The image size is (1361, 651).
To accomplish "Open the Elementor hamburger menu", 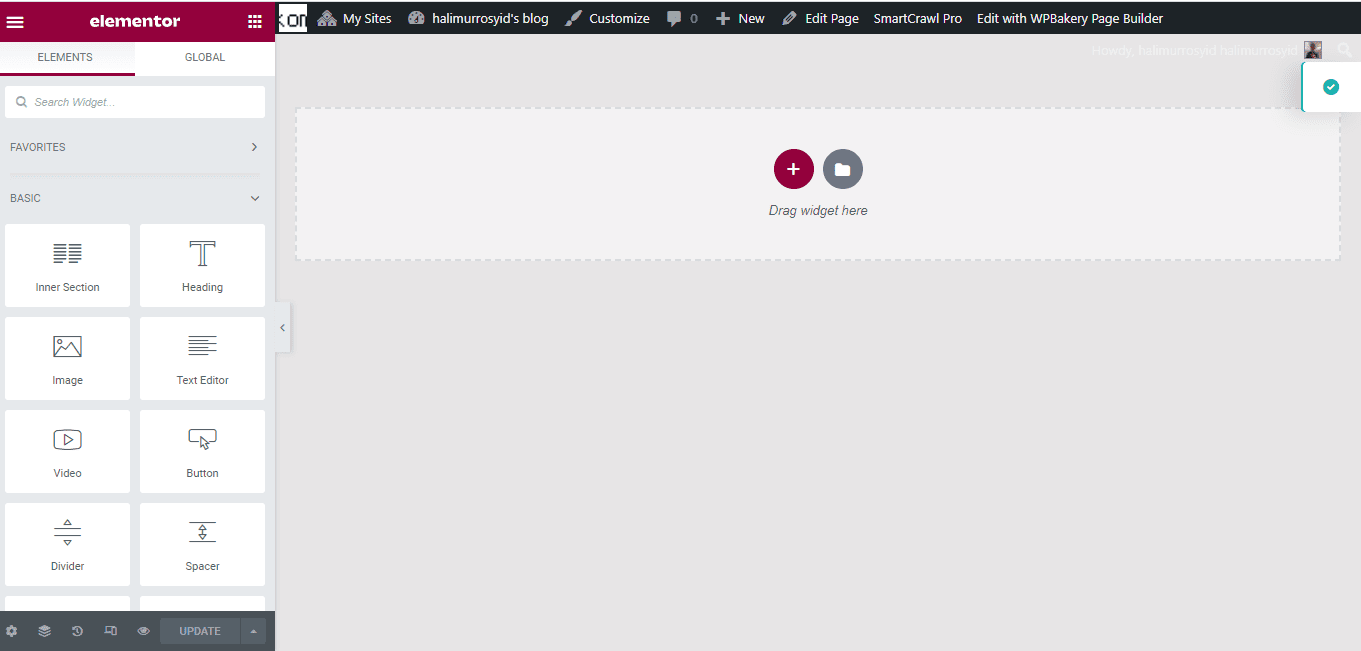I will click(15, 21).
